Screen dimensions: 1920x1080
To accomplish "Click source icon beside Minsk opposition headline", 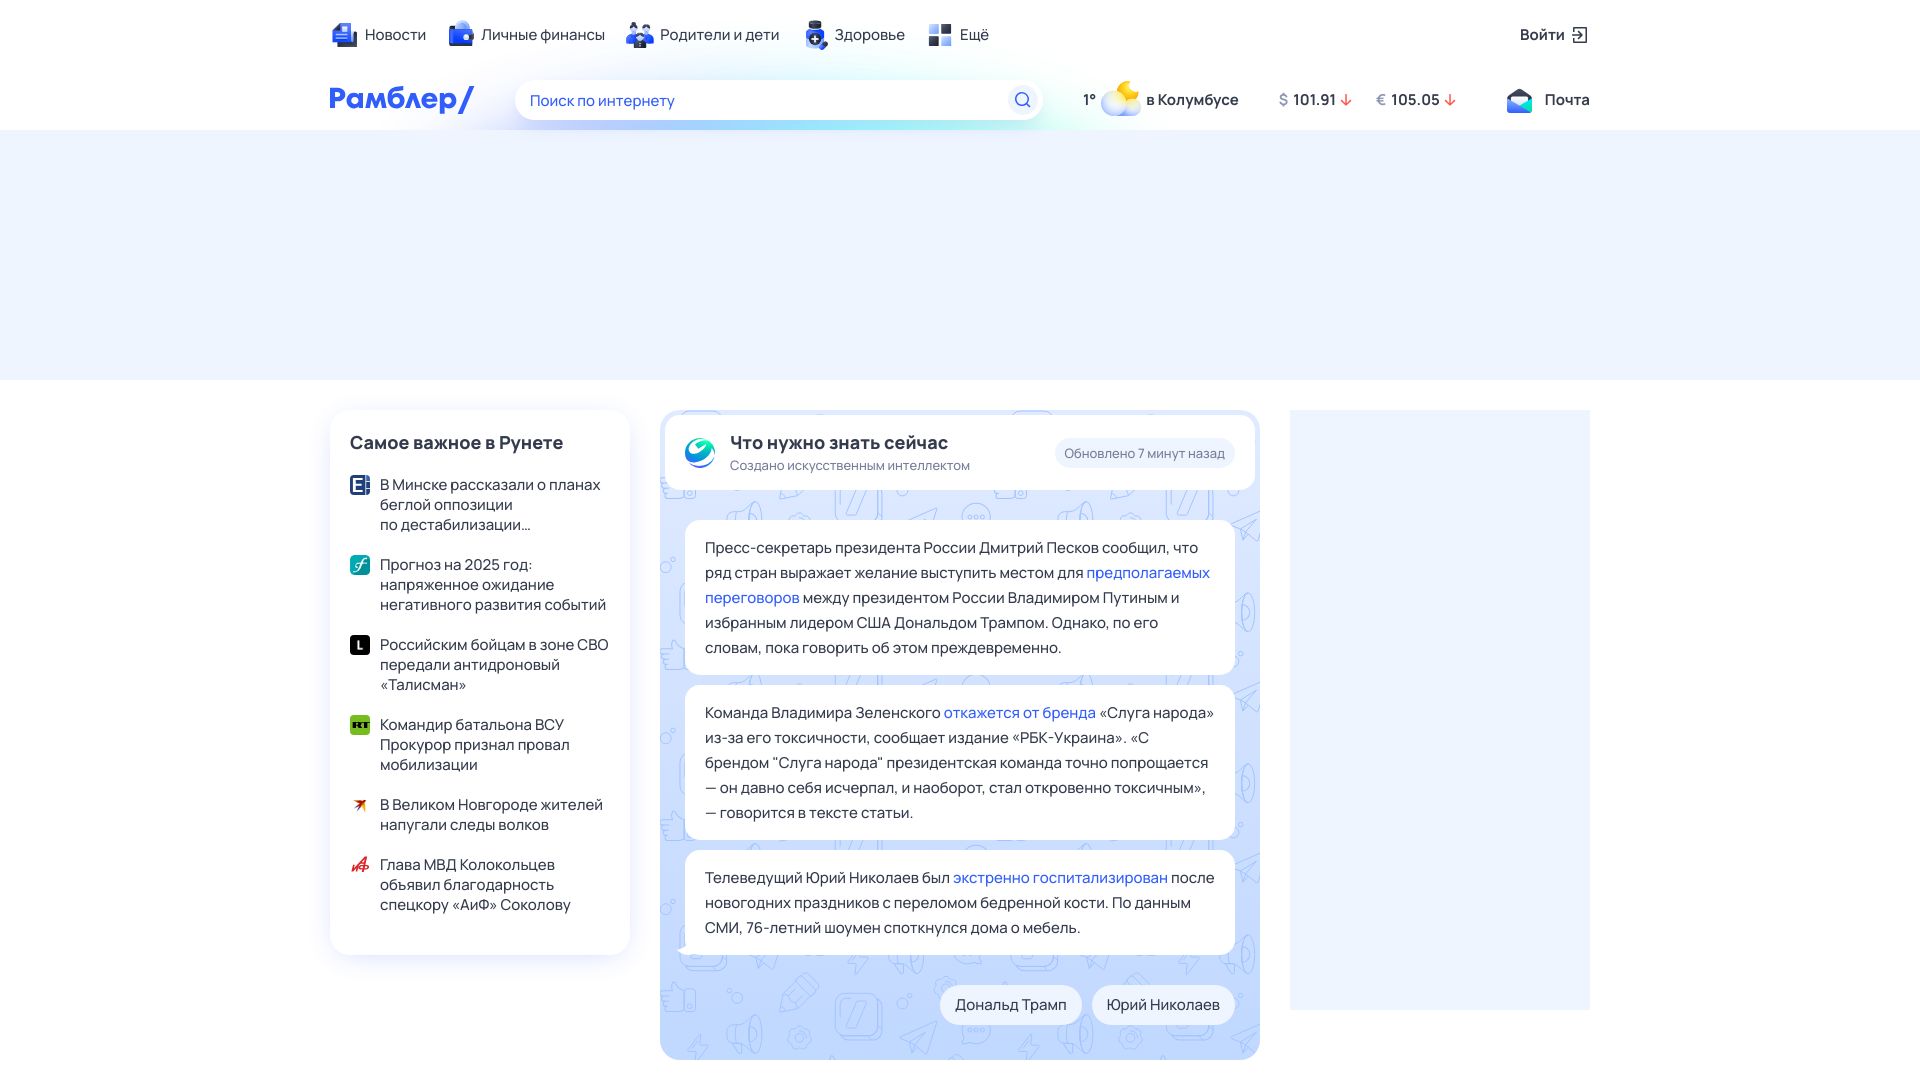I will point(360,485).
